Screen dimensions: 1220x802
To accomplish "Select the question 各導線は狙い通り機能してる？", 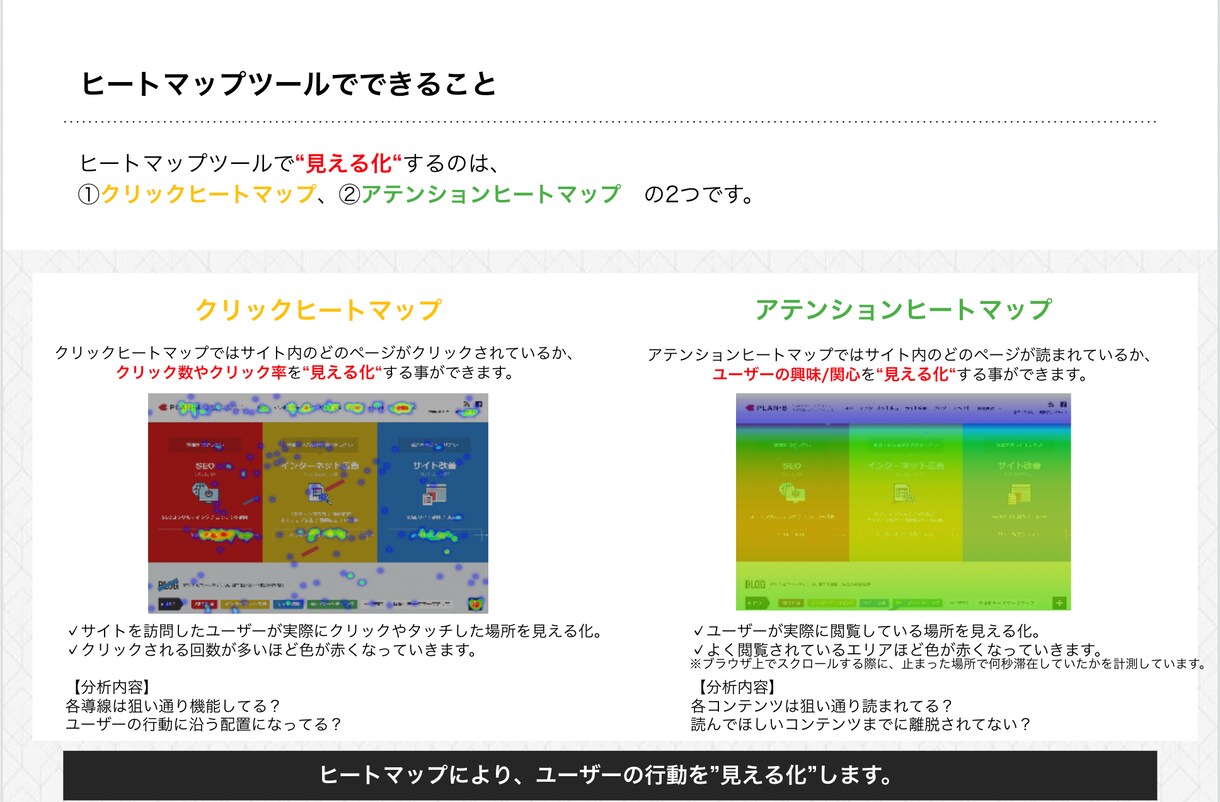I will point(174,706).
